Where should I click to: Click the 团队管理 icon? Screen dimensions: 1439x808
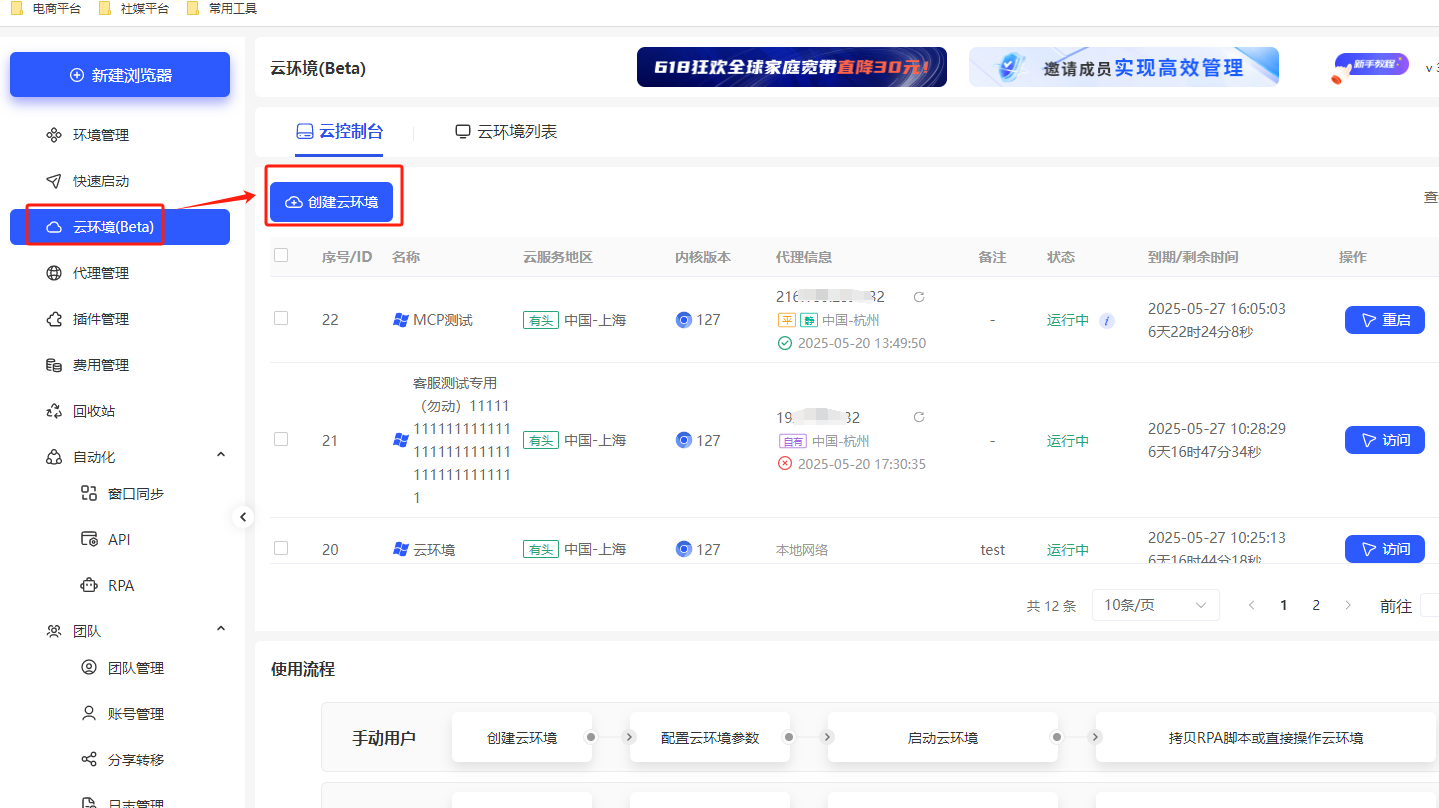point(89,668)
